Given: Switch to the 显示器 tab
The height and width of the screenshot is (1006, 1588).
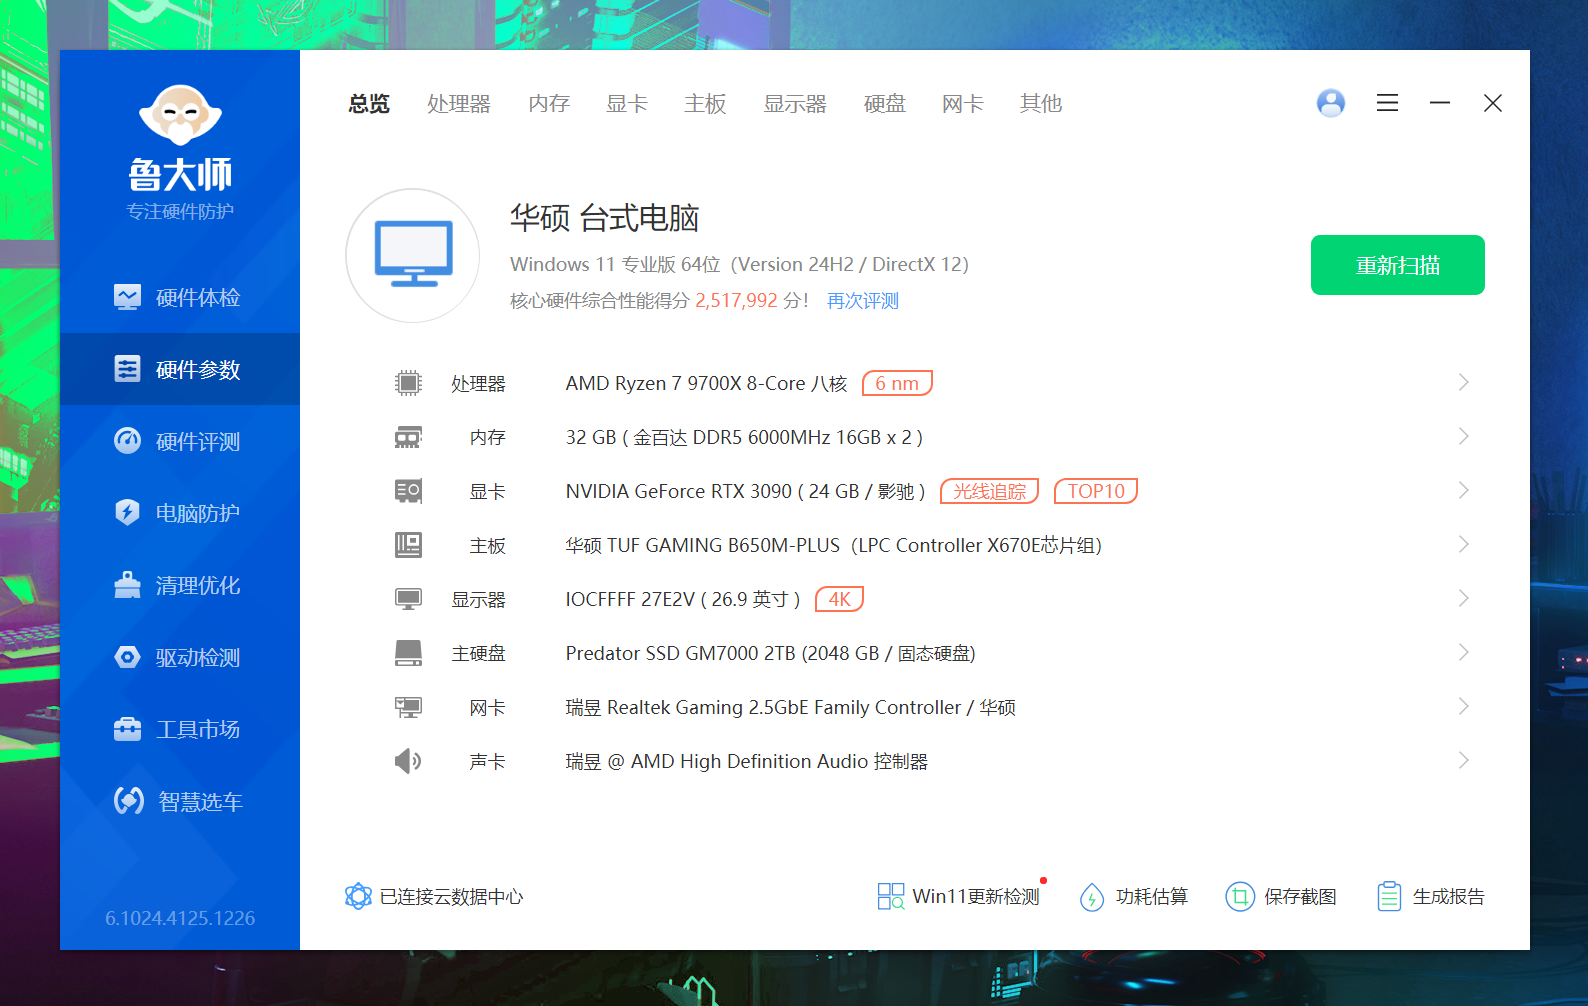Looking at the screenshot, I should click(x=795, y=104).
